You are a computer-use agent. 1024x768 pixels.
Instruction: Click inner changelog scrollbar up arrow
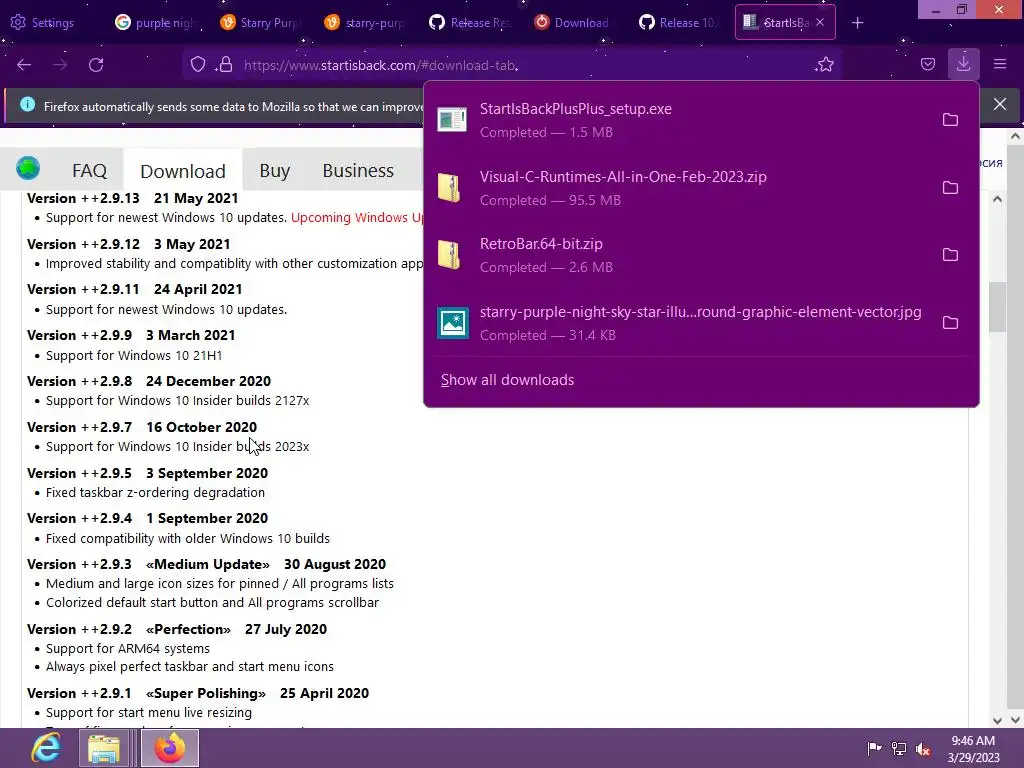click(x=997, y=199)
